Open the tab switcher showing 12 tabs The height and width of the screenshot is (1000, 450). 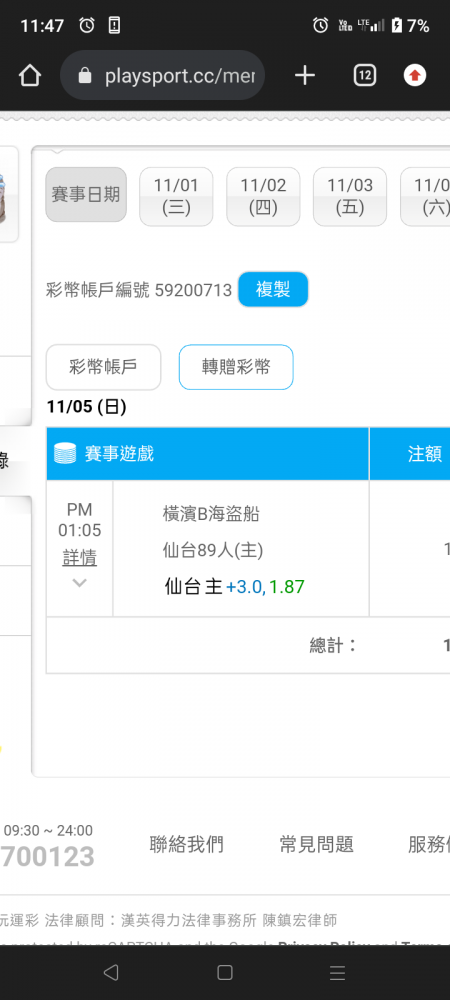click(365, 76)
